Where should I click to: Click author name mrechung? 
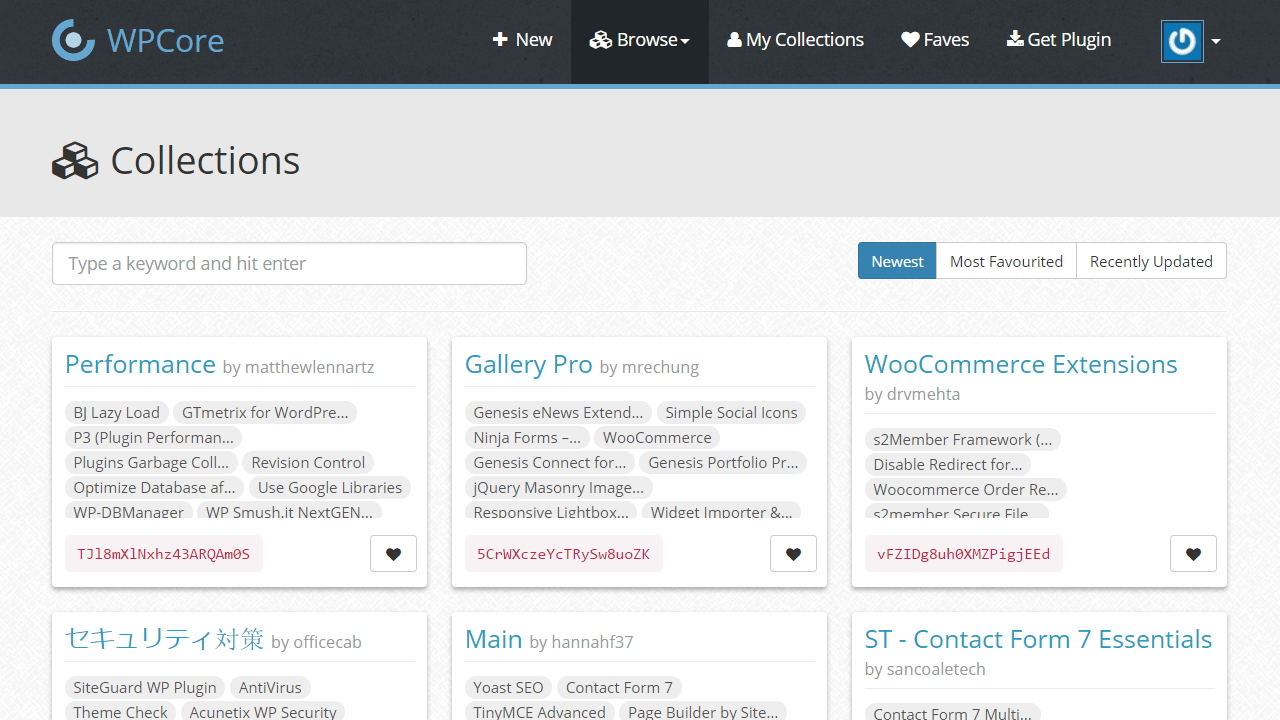[x=660, y=367]
